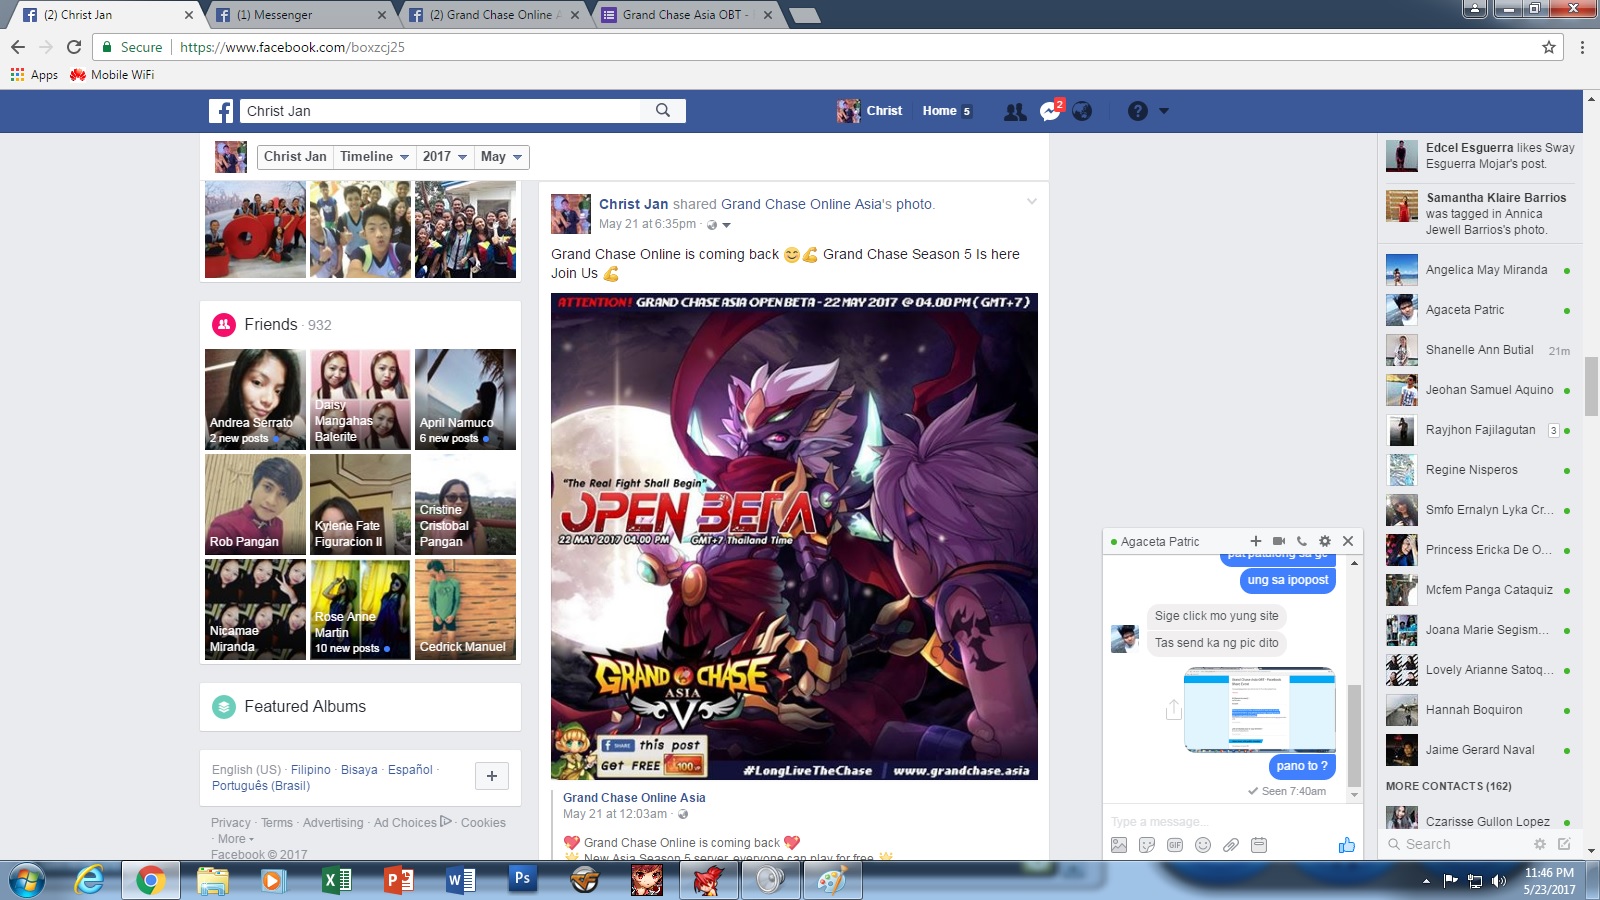Switch language to Filipino
Viewport: 1600px width, 900px height.
coord(311,770)
